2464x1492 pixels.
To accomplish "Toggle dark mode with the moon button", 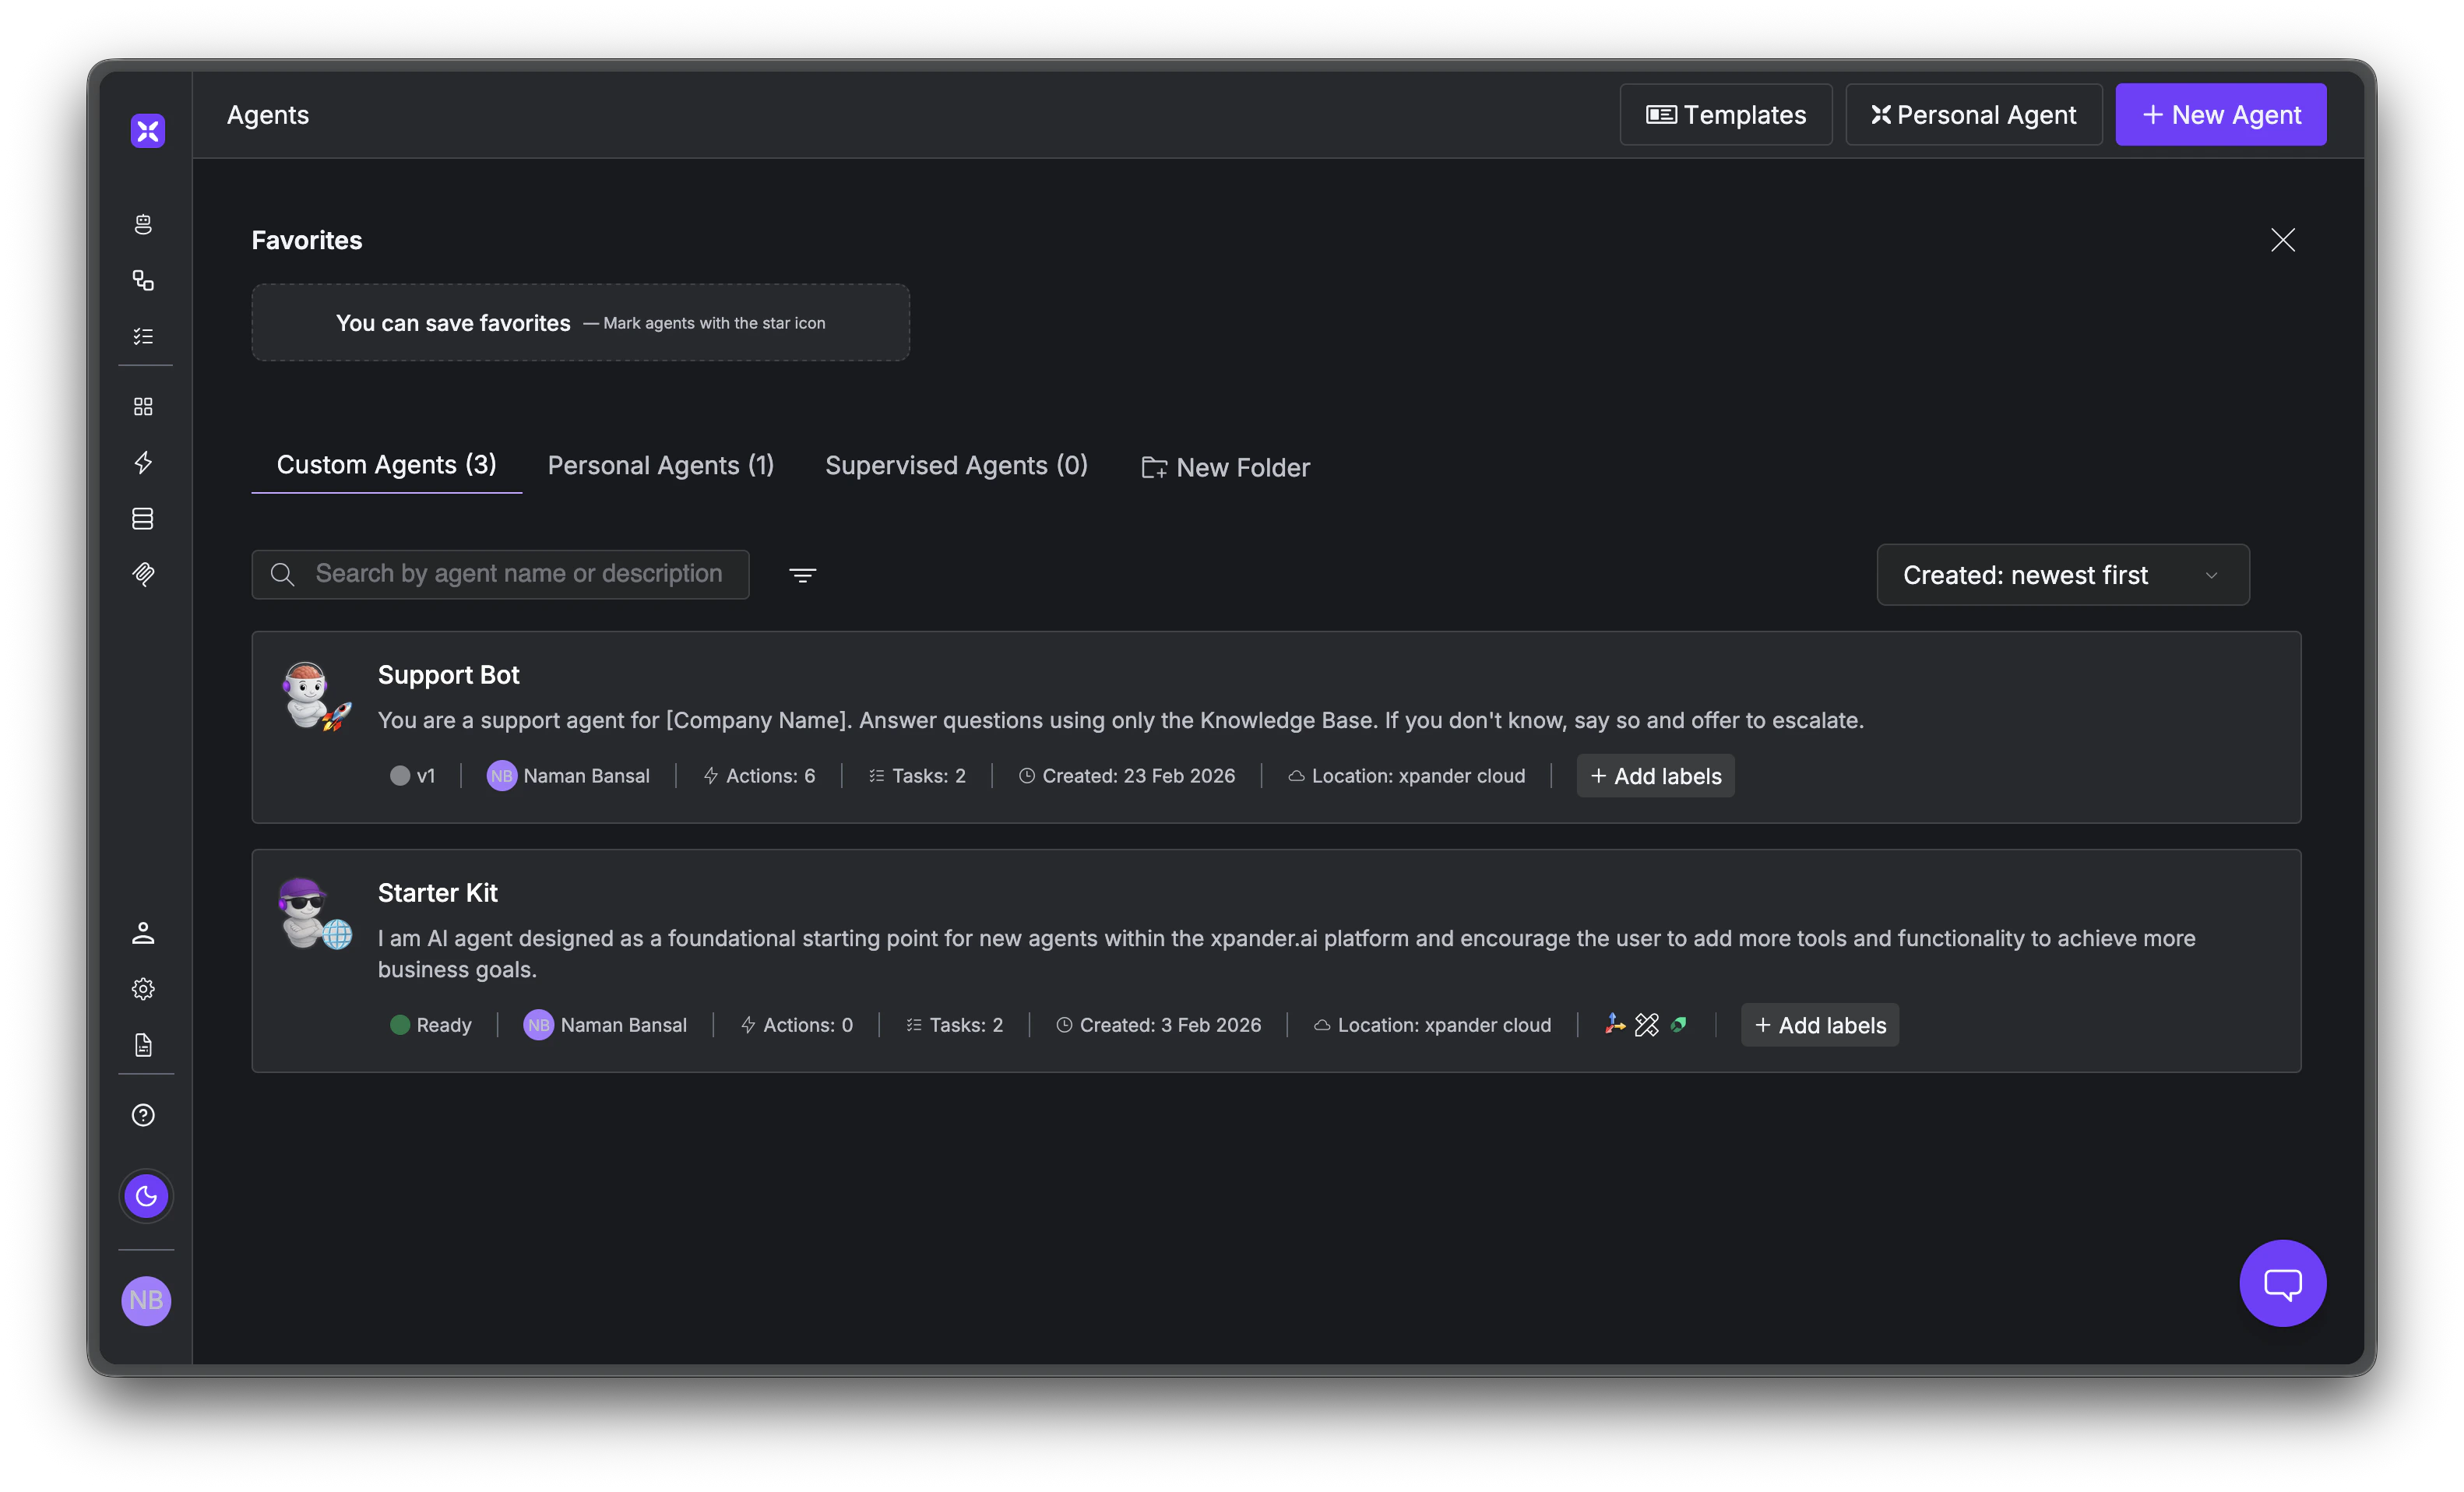I will click(146, 1195).
